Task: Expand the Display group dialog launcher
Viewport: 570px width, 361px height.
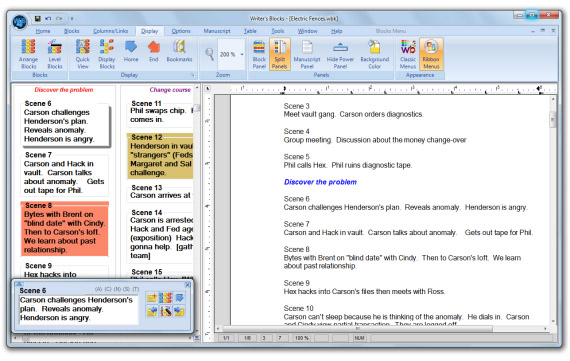Action: [192, 75]
